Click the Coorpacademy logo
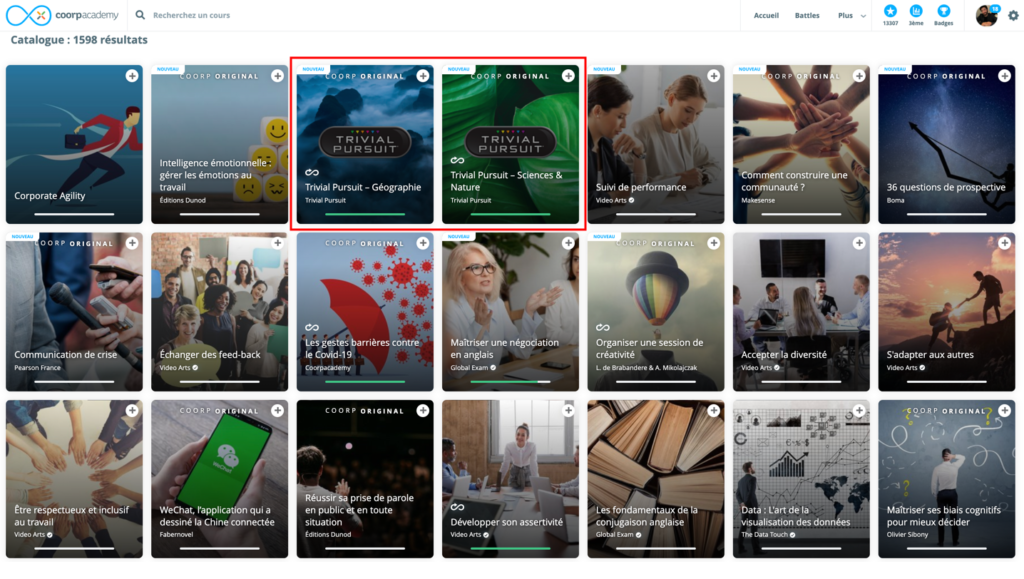The image size is (1024, 579). [x=63, y=15]
